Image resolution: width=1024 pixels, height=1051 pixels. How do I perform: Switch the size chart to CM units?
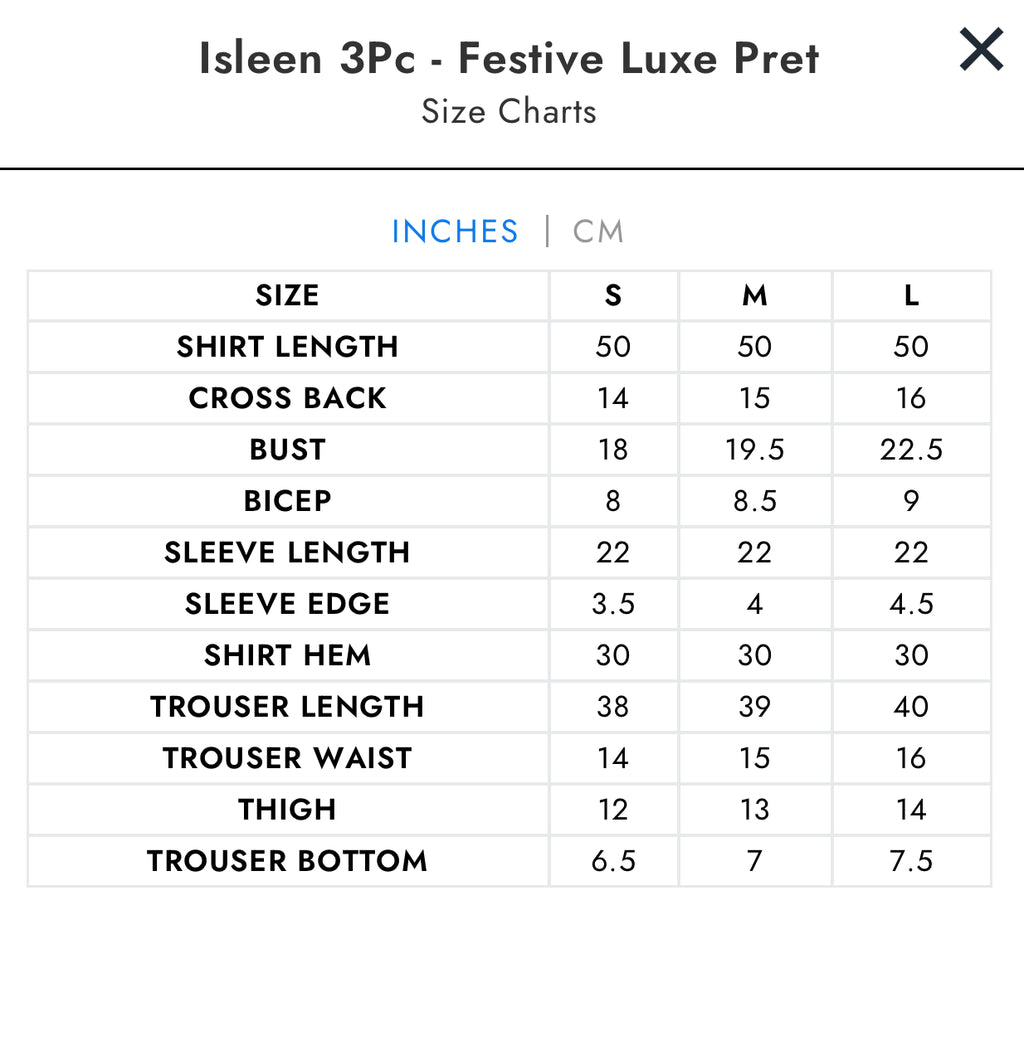[597, 231]
